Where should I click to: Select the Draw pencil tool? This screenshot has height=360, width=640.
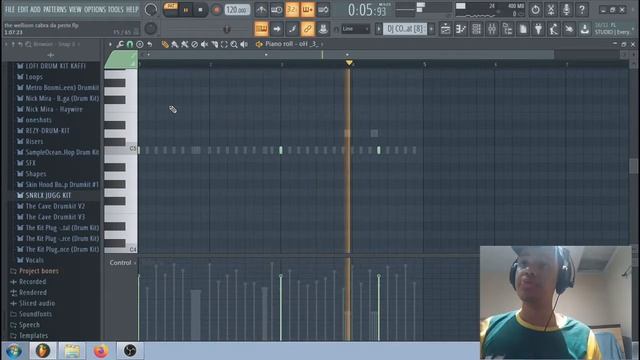pyautogui.click(x=164, y=44)
